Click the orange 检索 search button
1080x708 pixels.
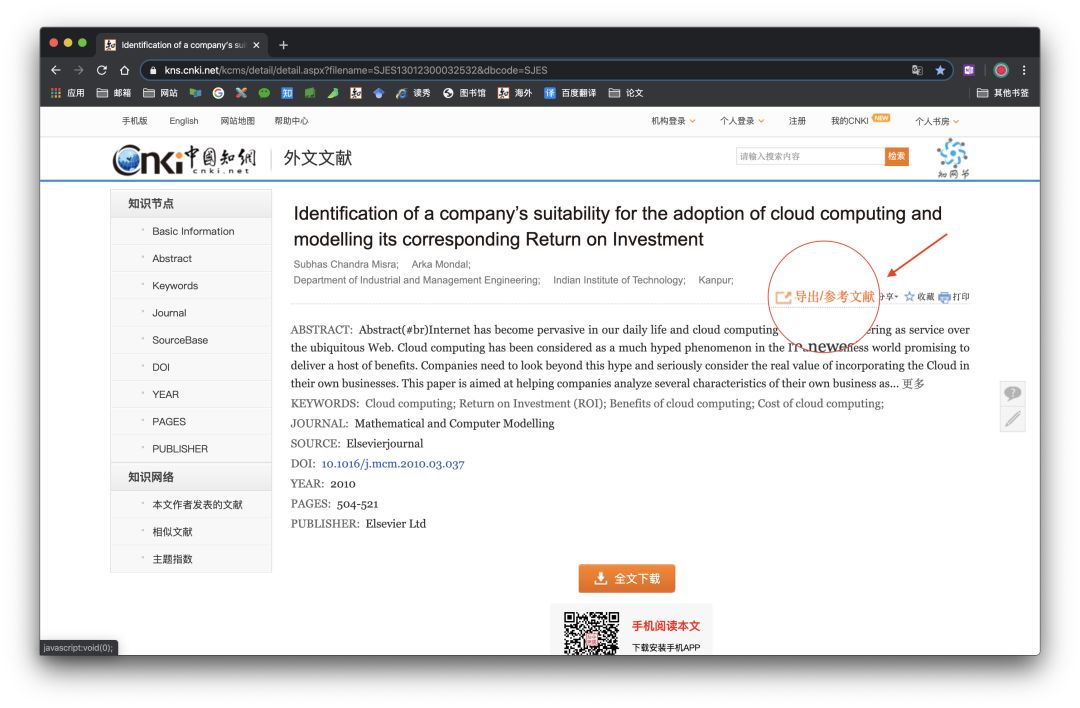pos(896,156)
